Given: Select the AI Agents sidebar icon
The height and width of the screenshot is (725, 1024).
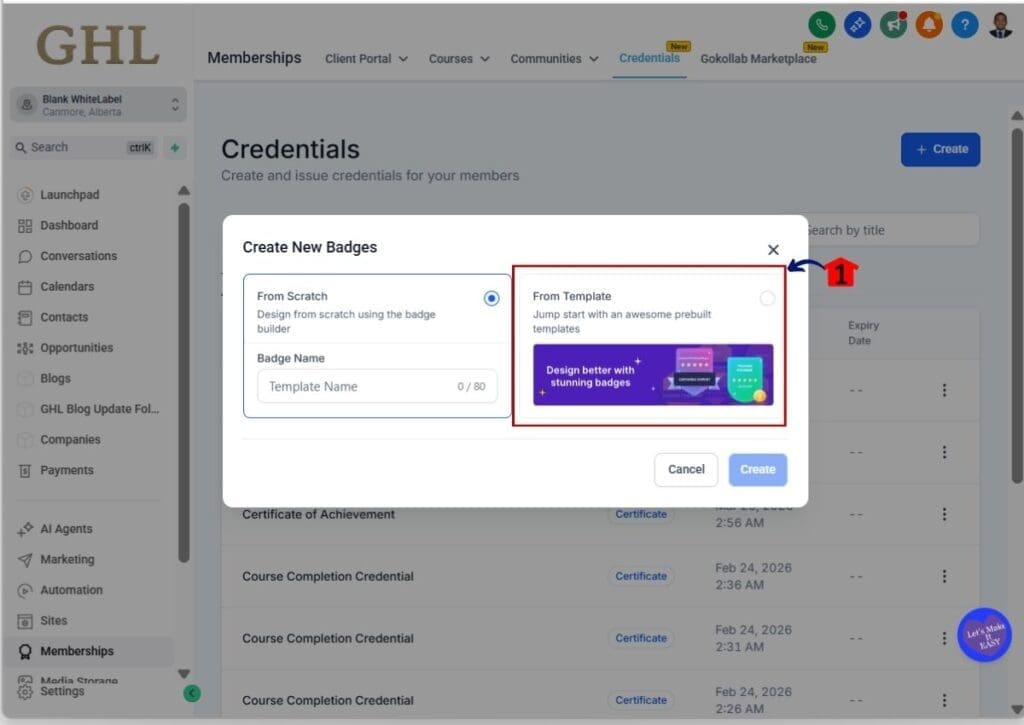Looking at the screenshot, I should [x=27, y=528].
